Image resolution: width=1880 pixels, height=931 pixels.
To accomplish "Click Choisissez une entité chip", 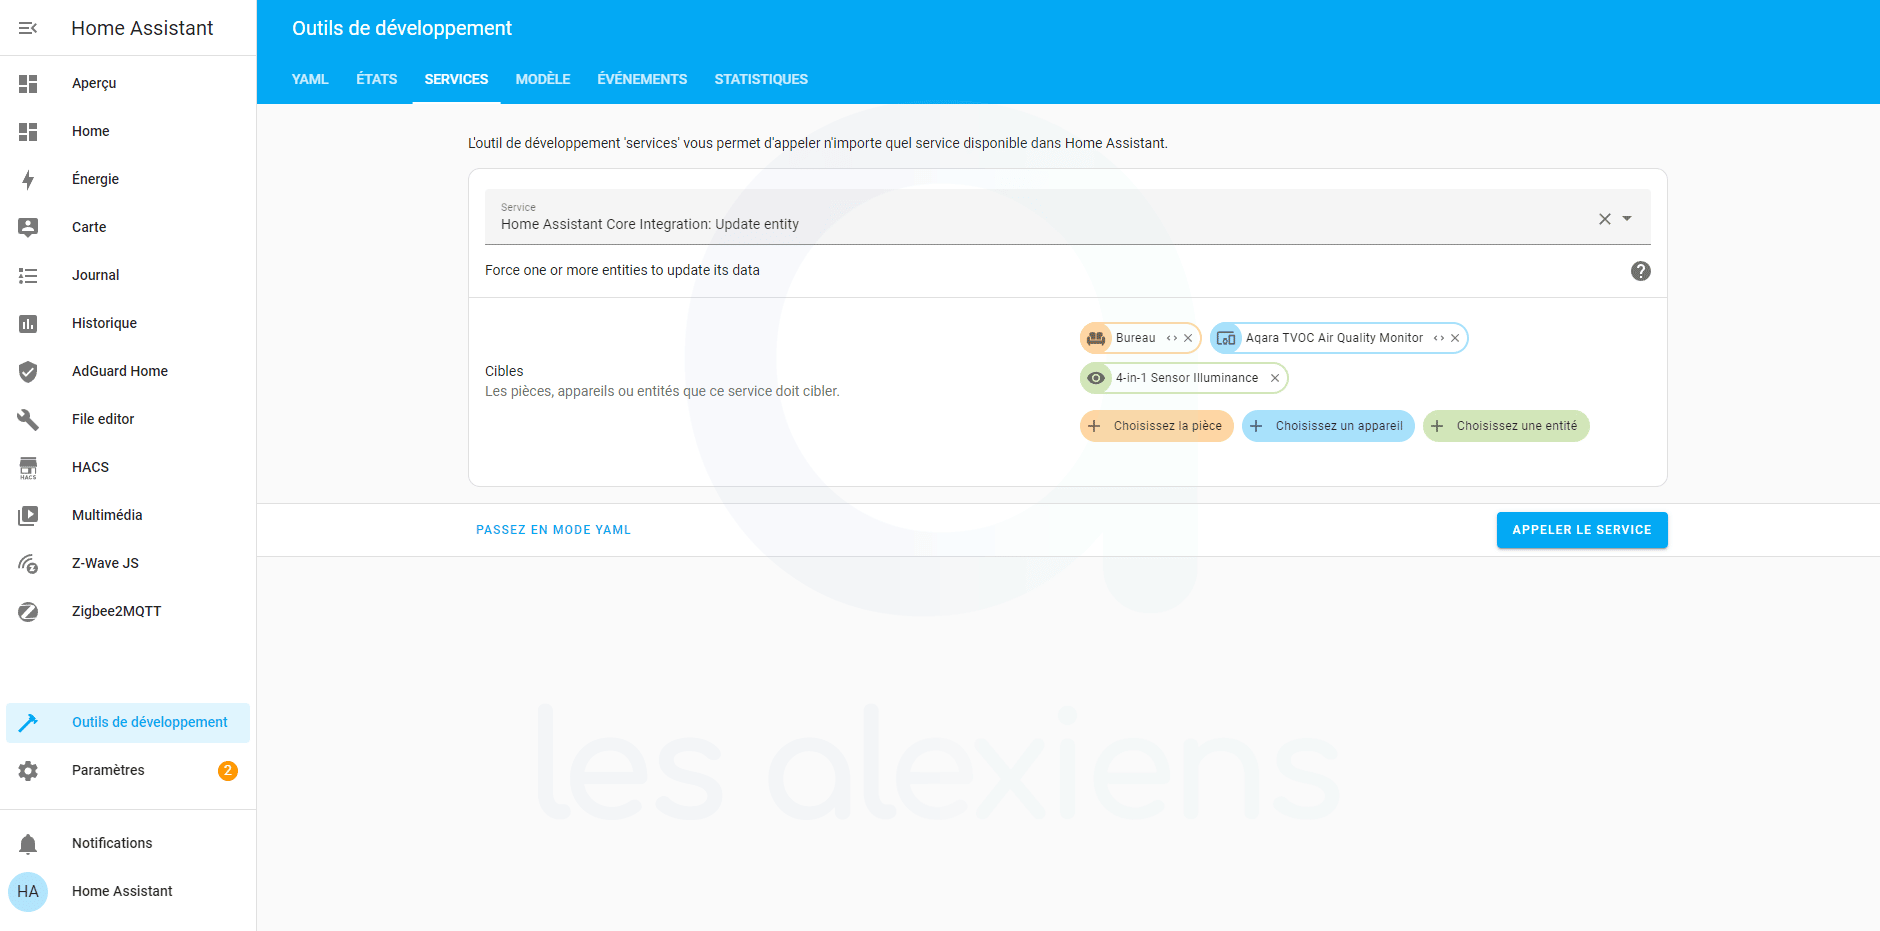I will click(x=1506, y=426).
